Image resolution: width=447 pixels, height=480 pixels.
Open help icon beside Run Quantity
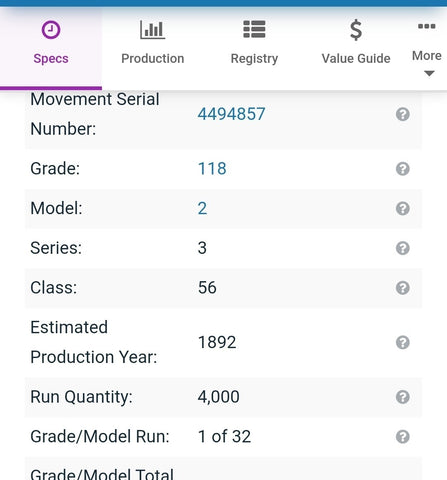(x=403, y=397)
